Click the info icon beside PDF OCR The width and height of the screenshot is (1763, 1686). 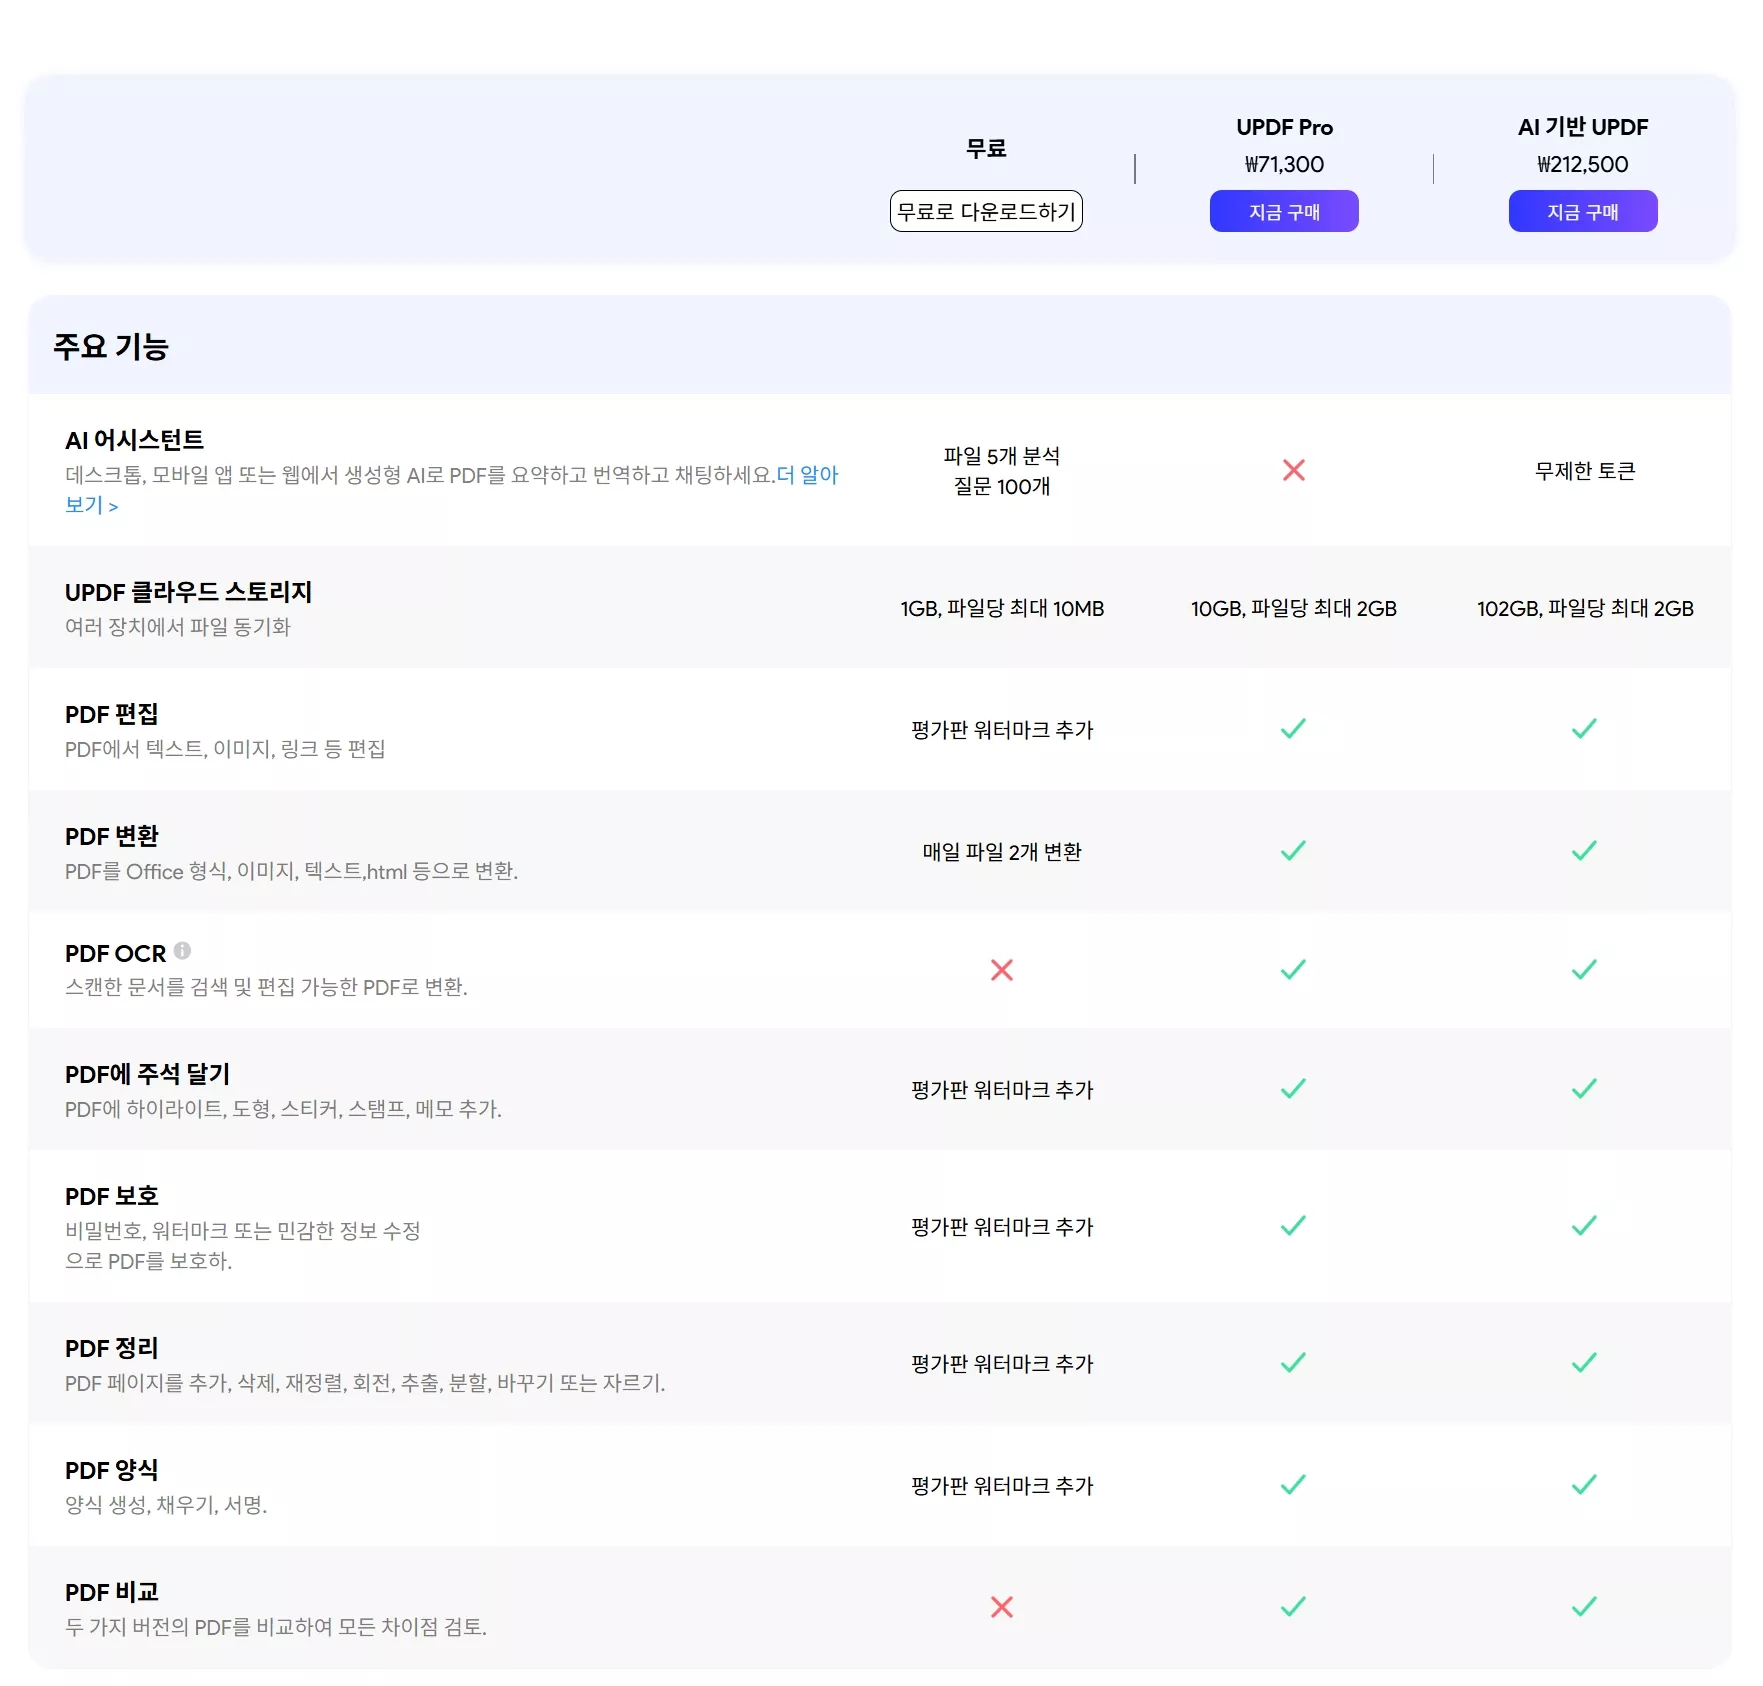(182, 950)
